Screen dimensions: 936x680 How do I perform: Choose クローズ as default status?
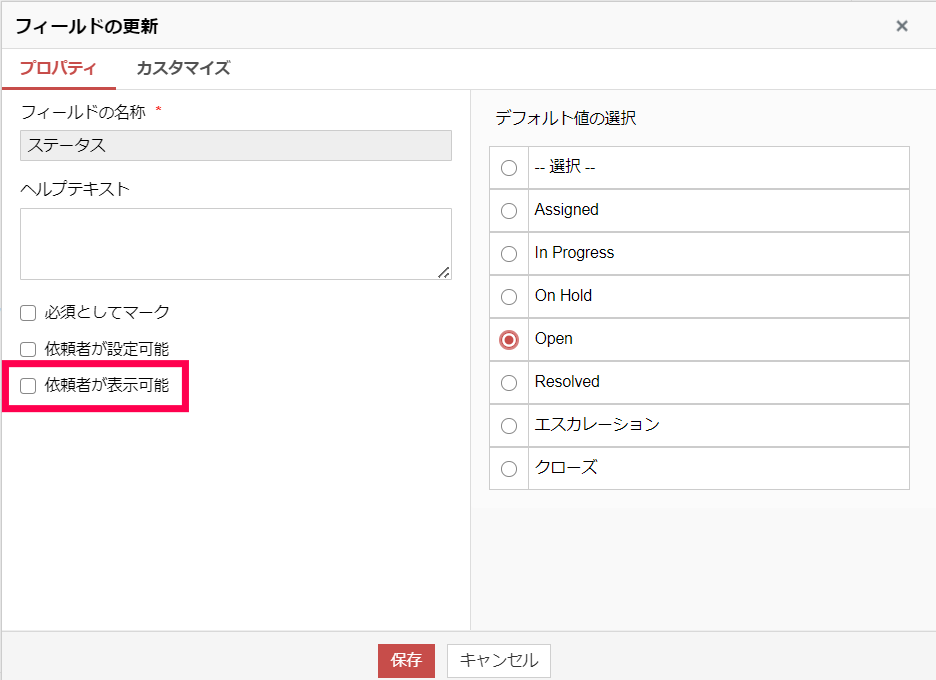[509, 469]
